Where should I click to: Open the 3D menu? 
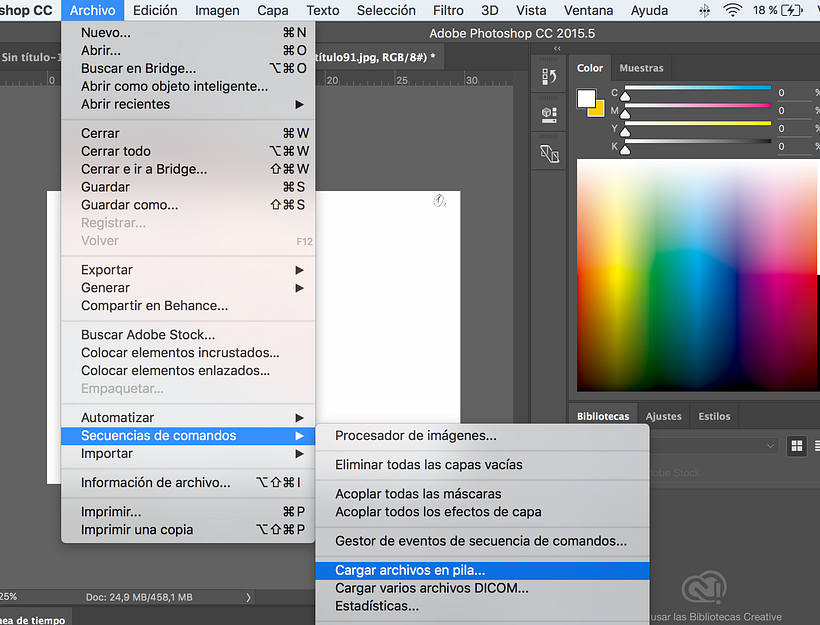(489, 10)
